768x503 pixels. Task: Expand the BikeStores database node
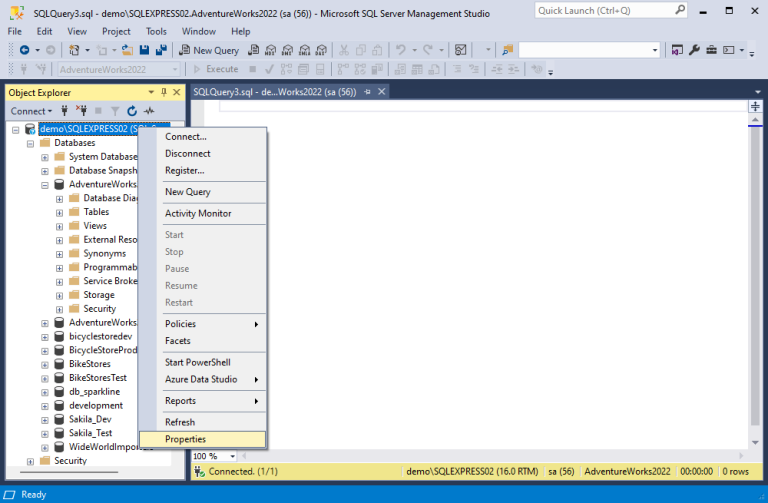tap(45, 364)
